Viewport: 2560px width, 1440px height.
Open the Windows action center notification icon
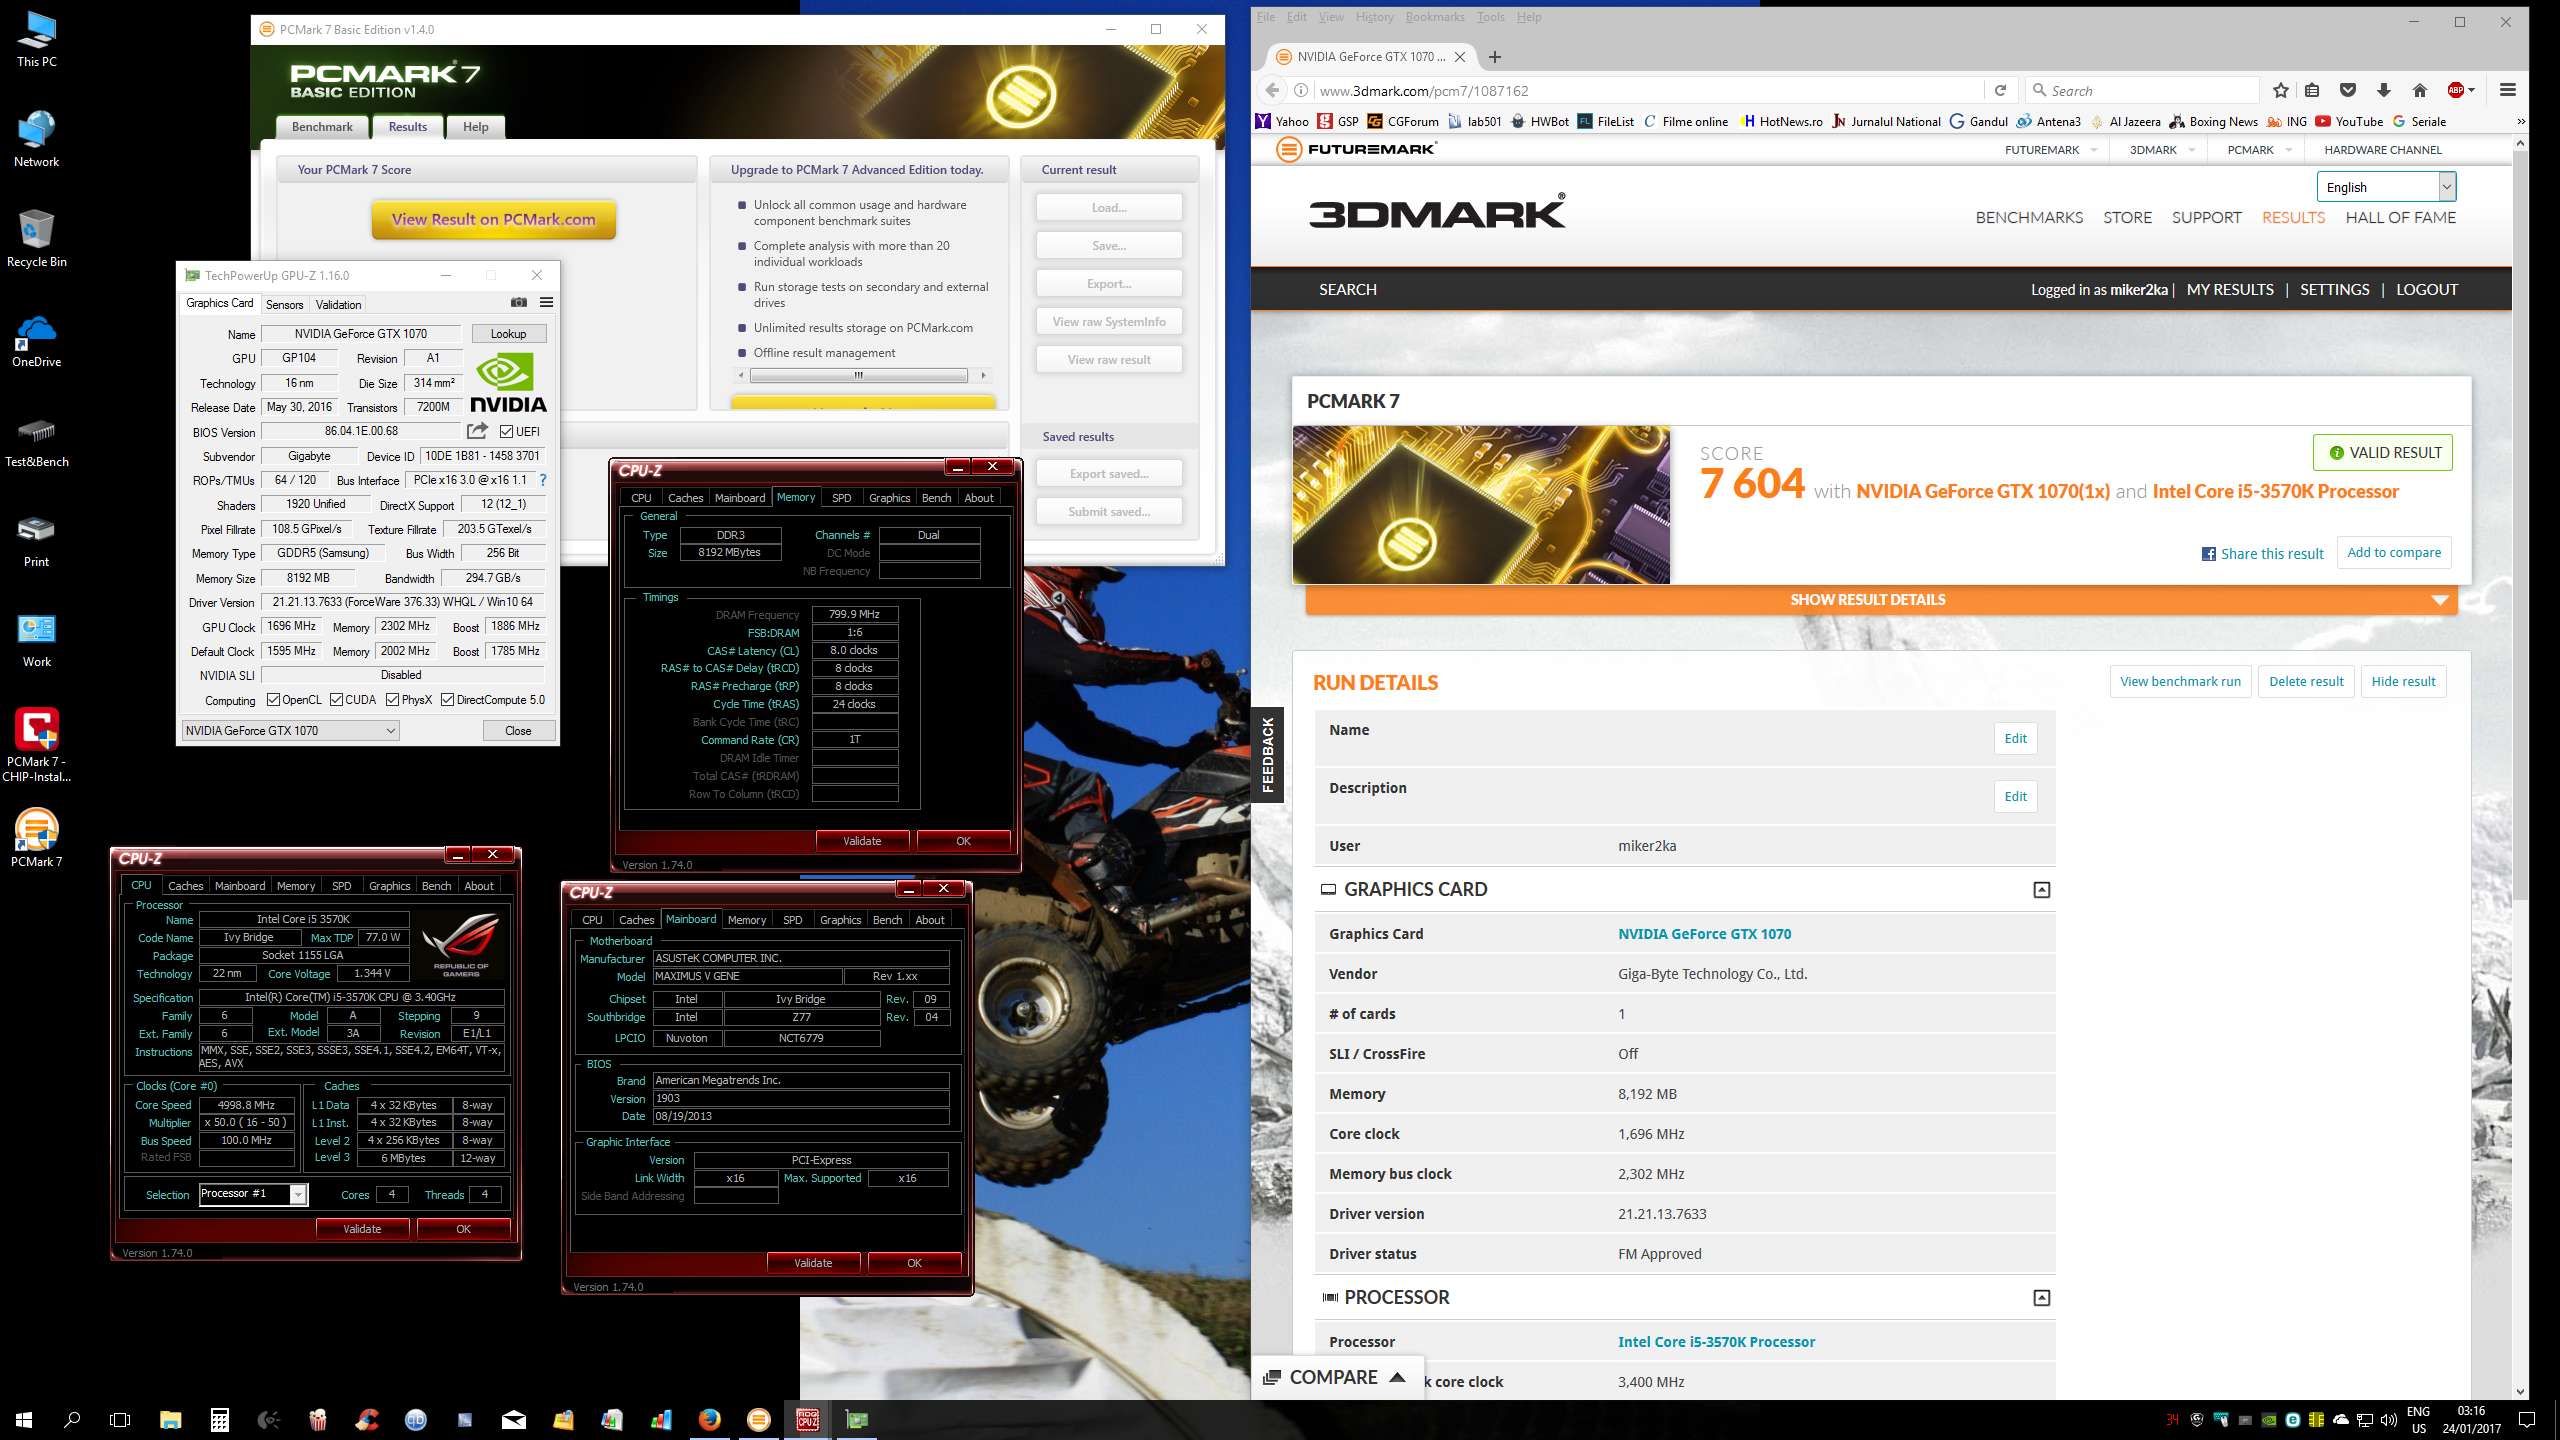pyautogui.click(x=2527, y=1420)
